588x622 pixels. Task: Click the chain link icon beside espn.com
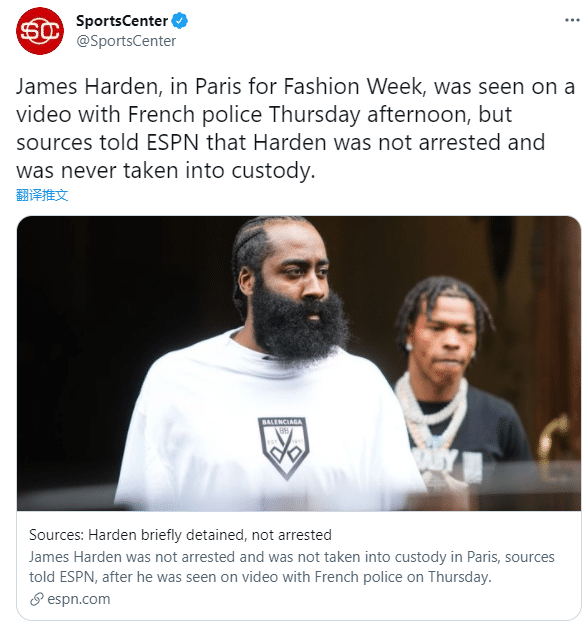click(x=37, y=599)
